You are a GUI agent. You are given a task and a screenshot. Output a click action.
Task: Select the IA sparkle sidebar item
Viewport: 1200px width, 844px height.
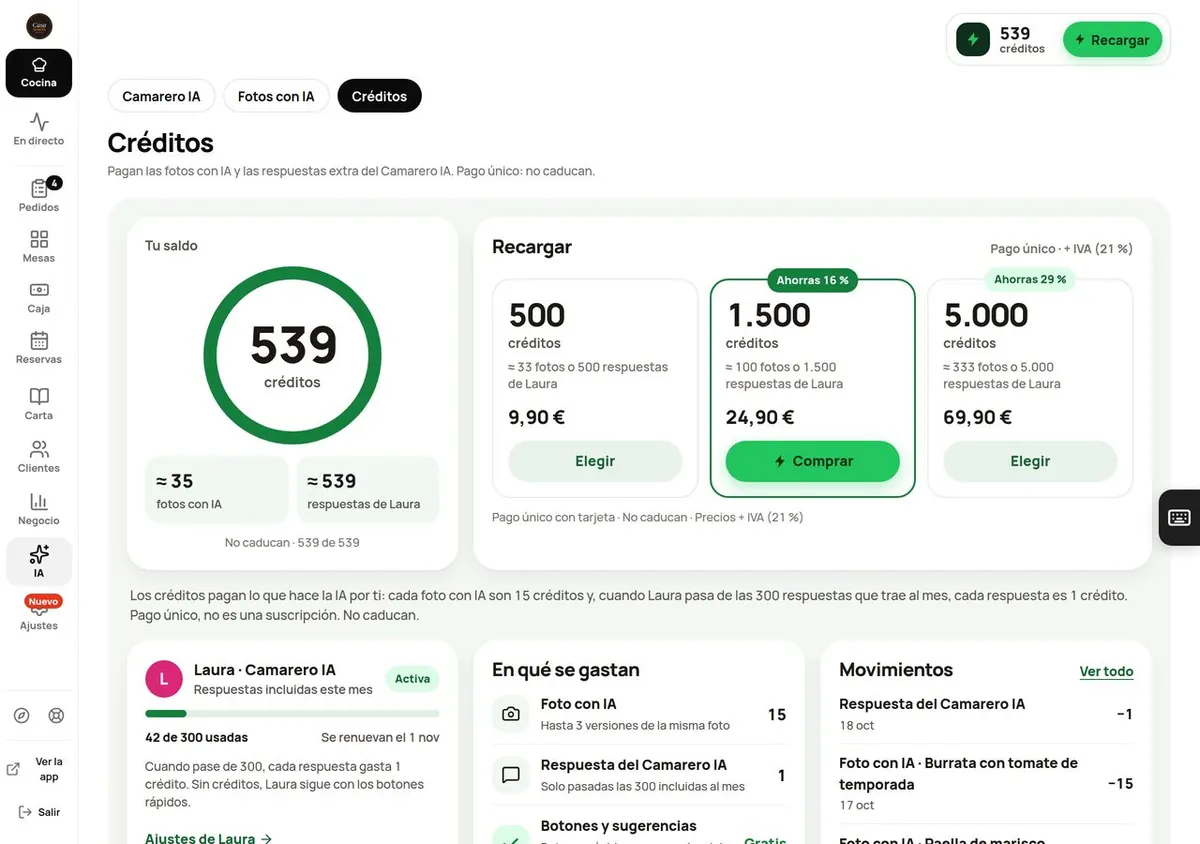pyautogui.click(x=39, y=561)
